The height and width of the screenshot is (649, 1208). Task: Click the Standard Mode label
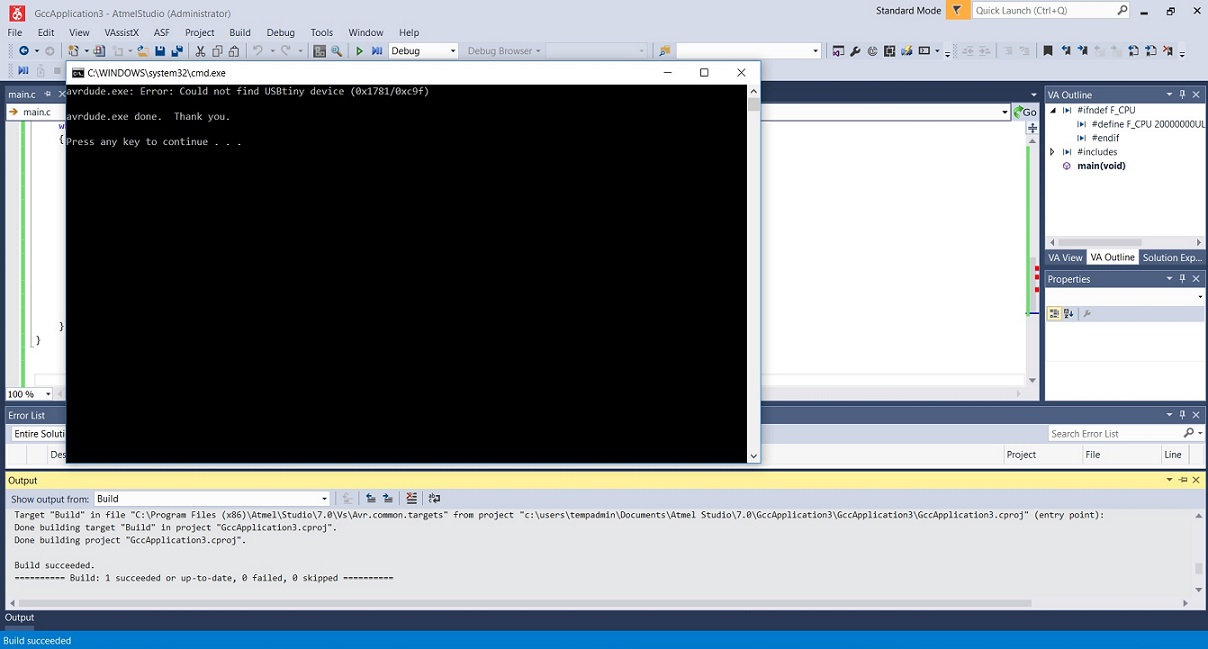tap(908, 11)
